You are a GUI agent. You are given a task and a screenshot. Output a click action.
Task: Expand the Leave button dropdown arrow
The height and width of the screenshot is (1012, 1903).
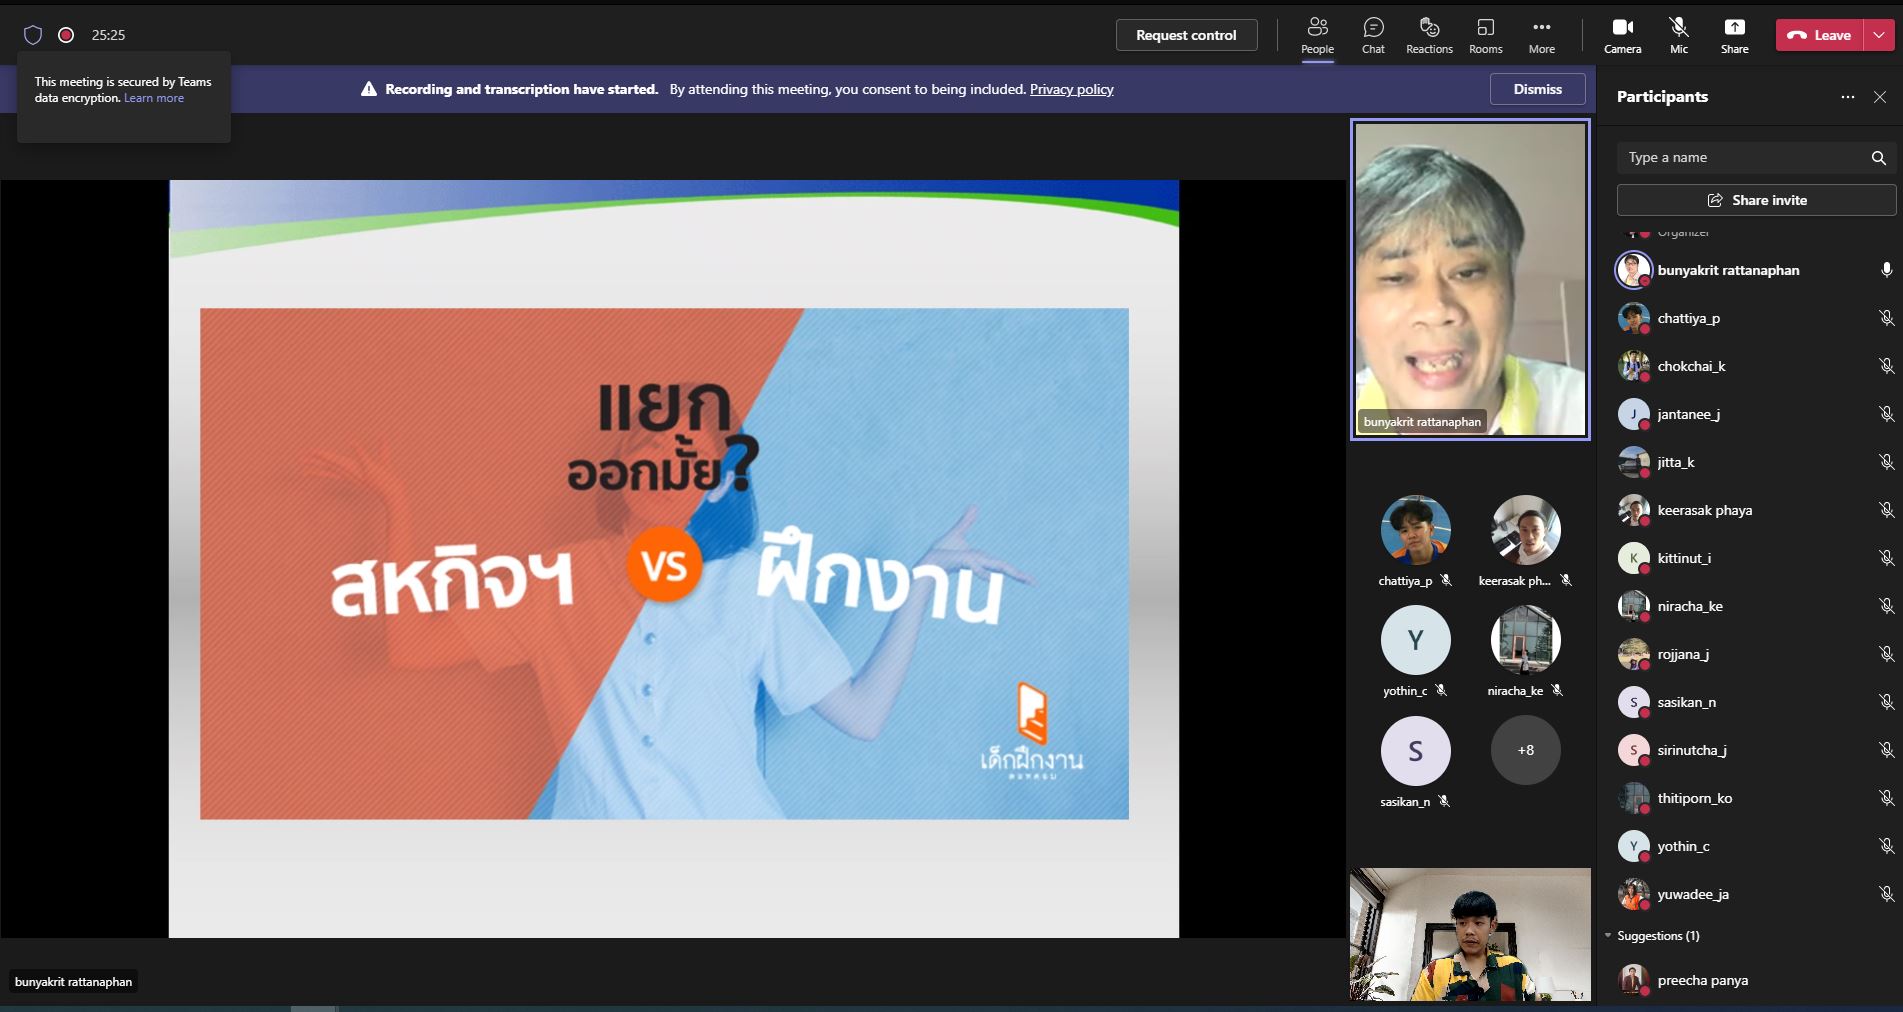pyautogui.click(x=1879, y=35)
